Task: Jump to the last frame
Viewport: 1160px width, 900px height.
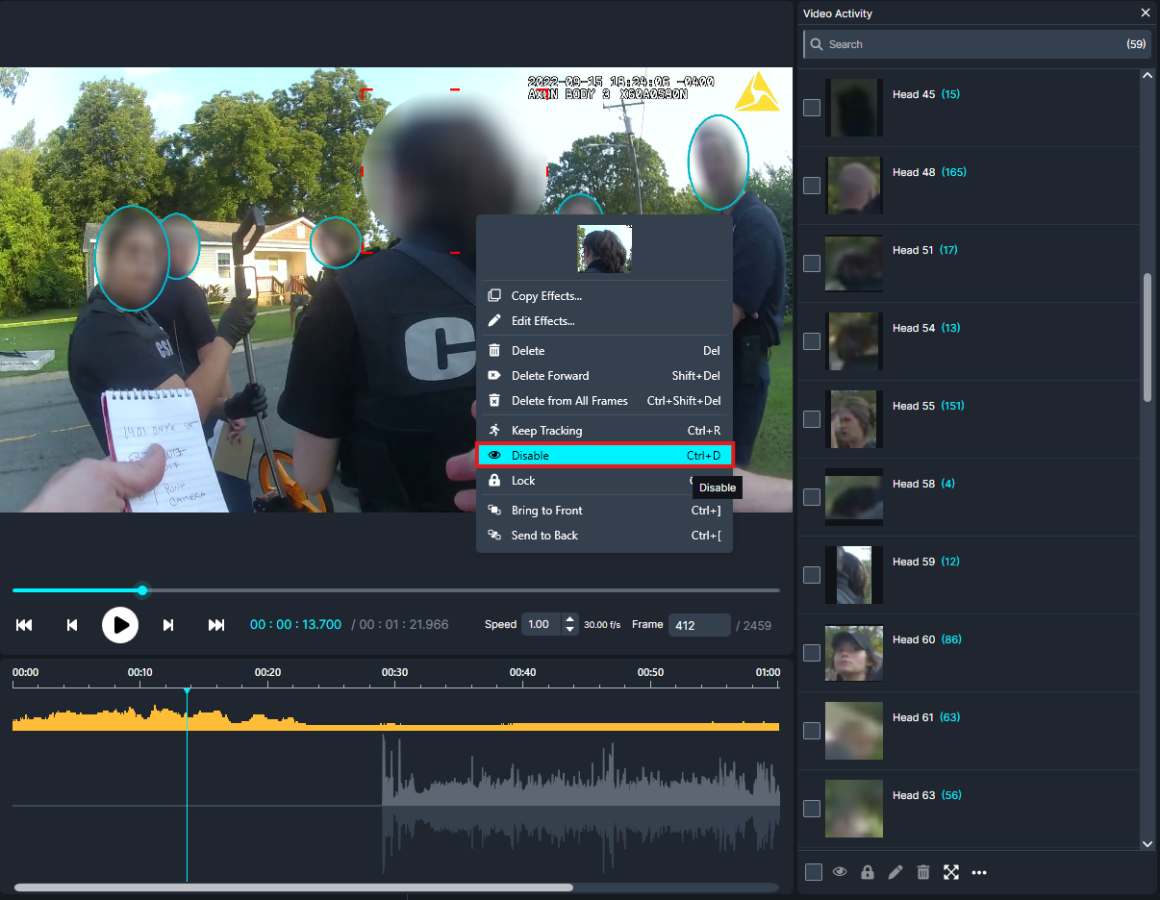Action: [216, 624]
